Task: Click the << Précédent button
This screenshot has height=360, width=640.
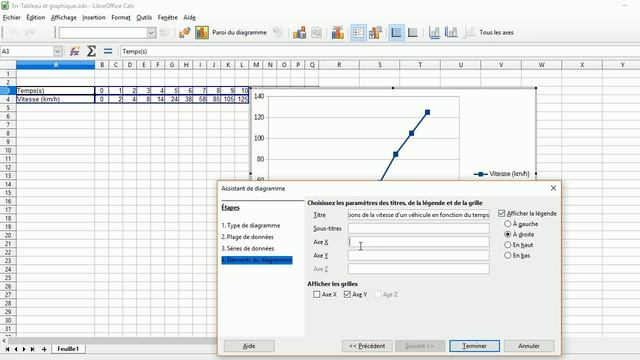Action: click(367, 346)
